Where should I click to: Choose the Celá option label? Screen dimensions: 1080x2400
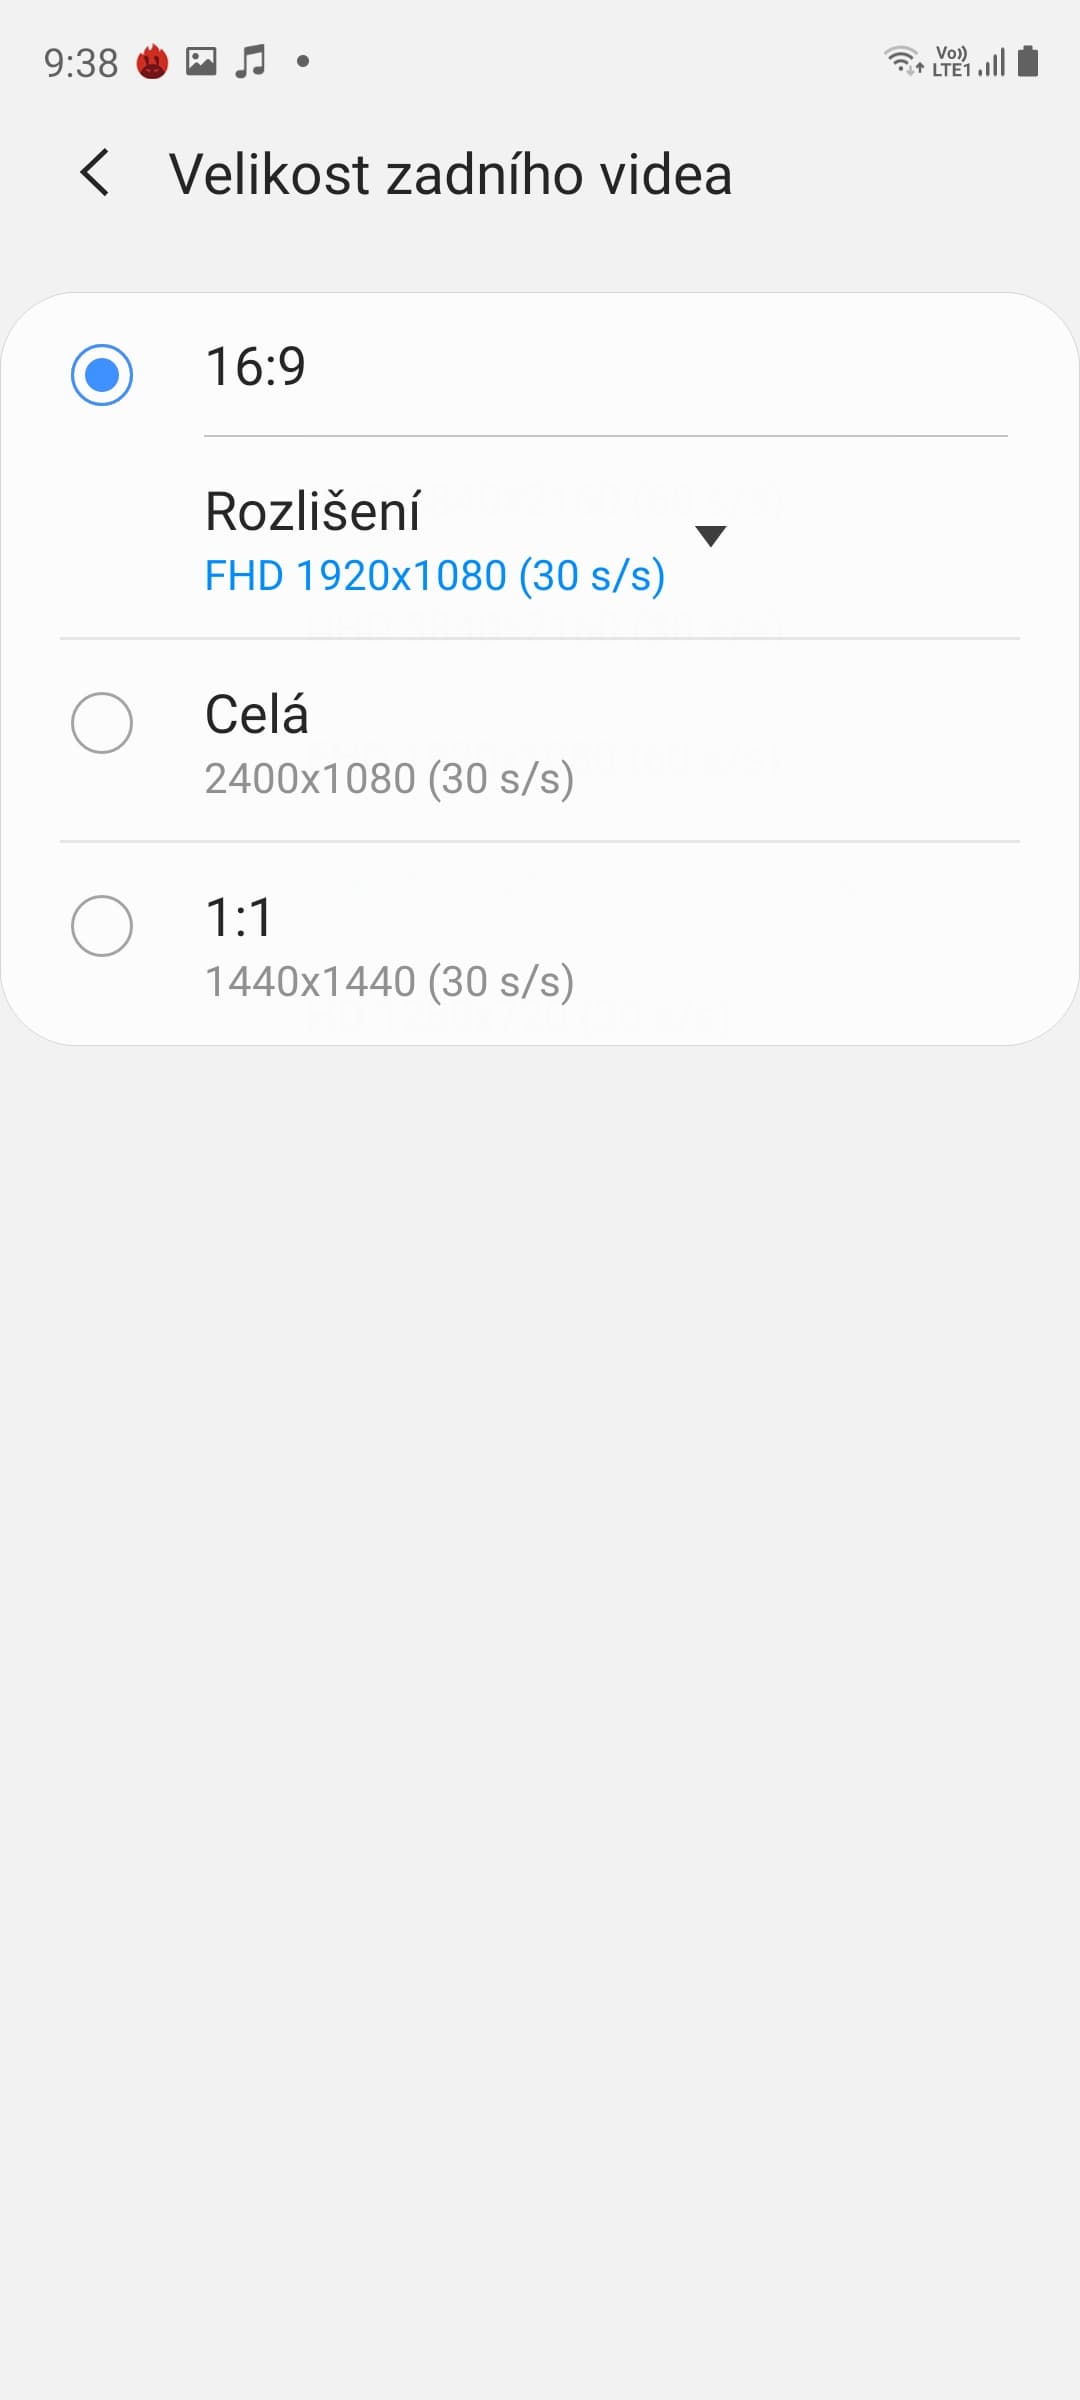click(x=257, y=715)
